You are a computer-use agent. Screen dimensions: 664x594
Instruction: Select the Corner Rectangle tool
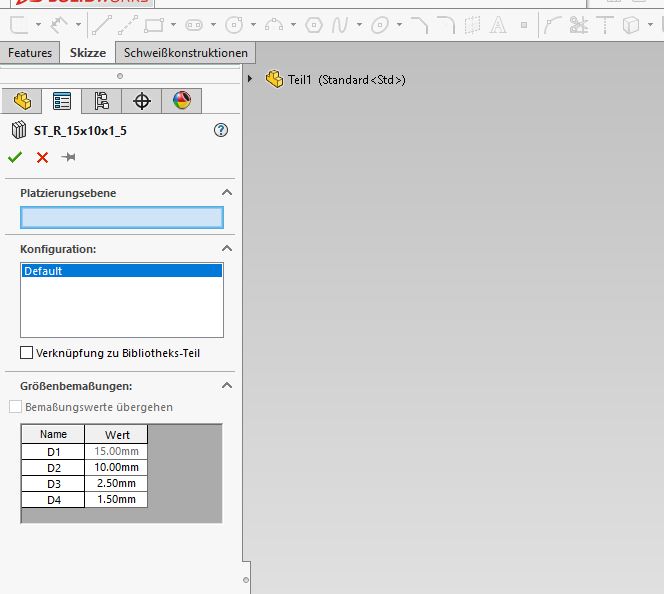pos(154,25)
